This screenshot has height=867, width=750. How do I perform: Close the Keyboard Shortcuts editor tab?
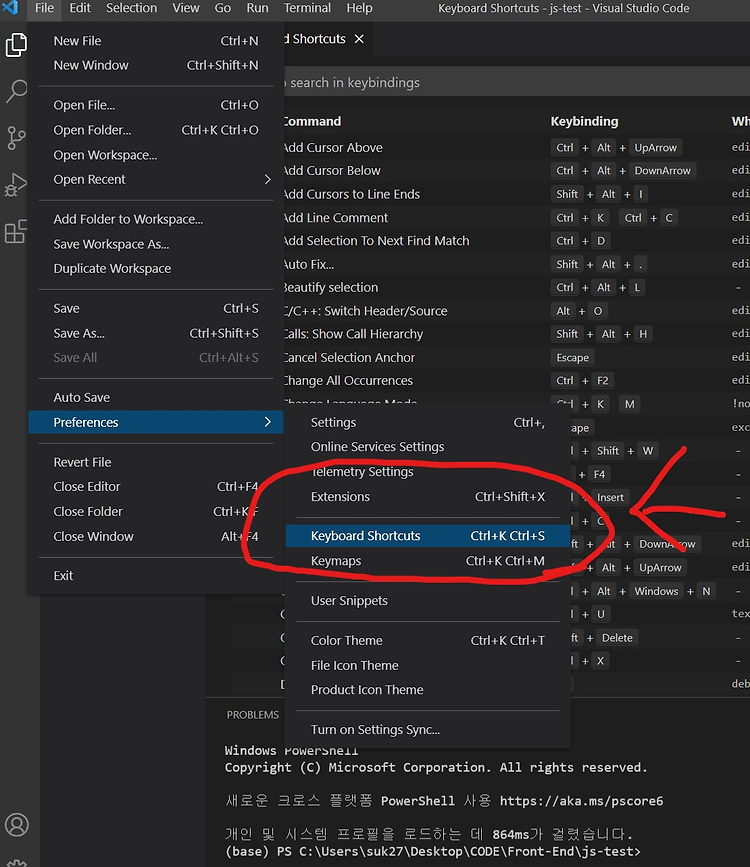click(360, 39)
